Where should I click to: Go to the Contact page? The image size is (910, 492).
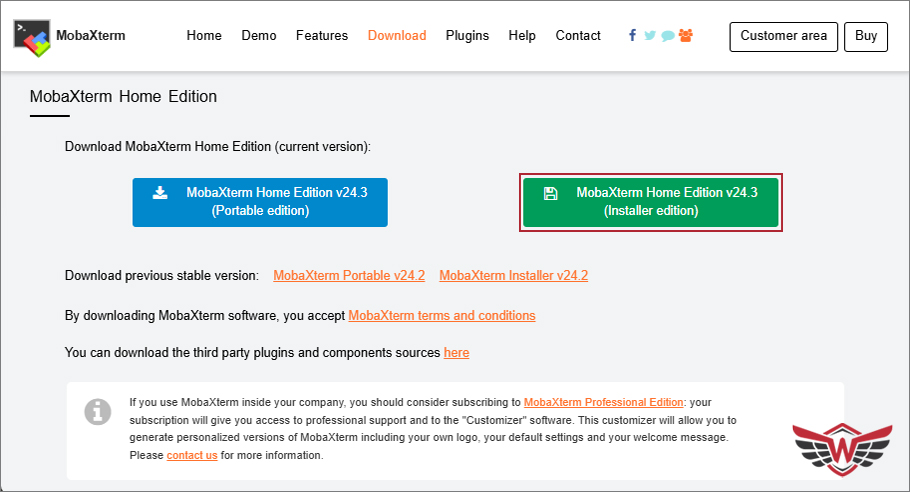(578, 36)
